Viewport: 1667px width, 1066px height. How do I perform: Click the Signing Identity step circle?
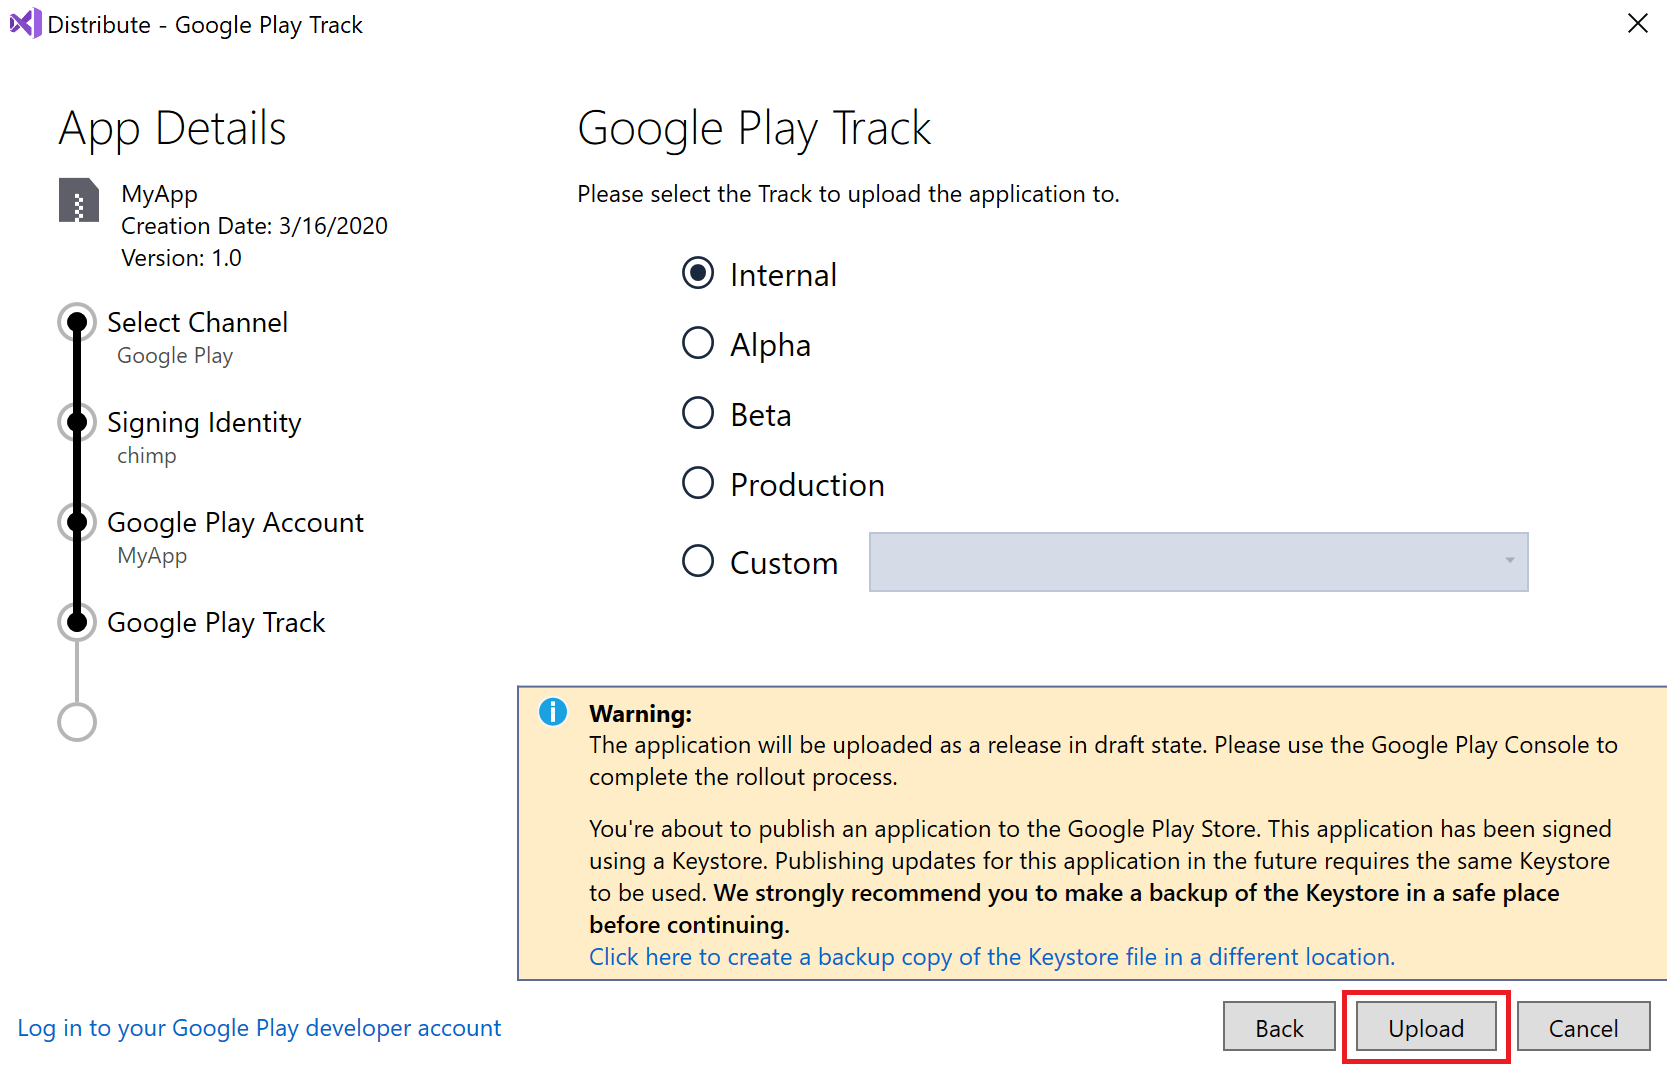pos(77,422)
